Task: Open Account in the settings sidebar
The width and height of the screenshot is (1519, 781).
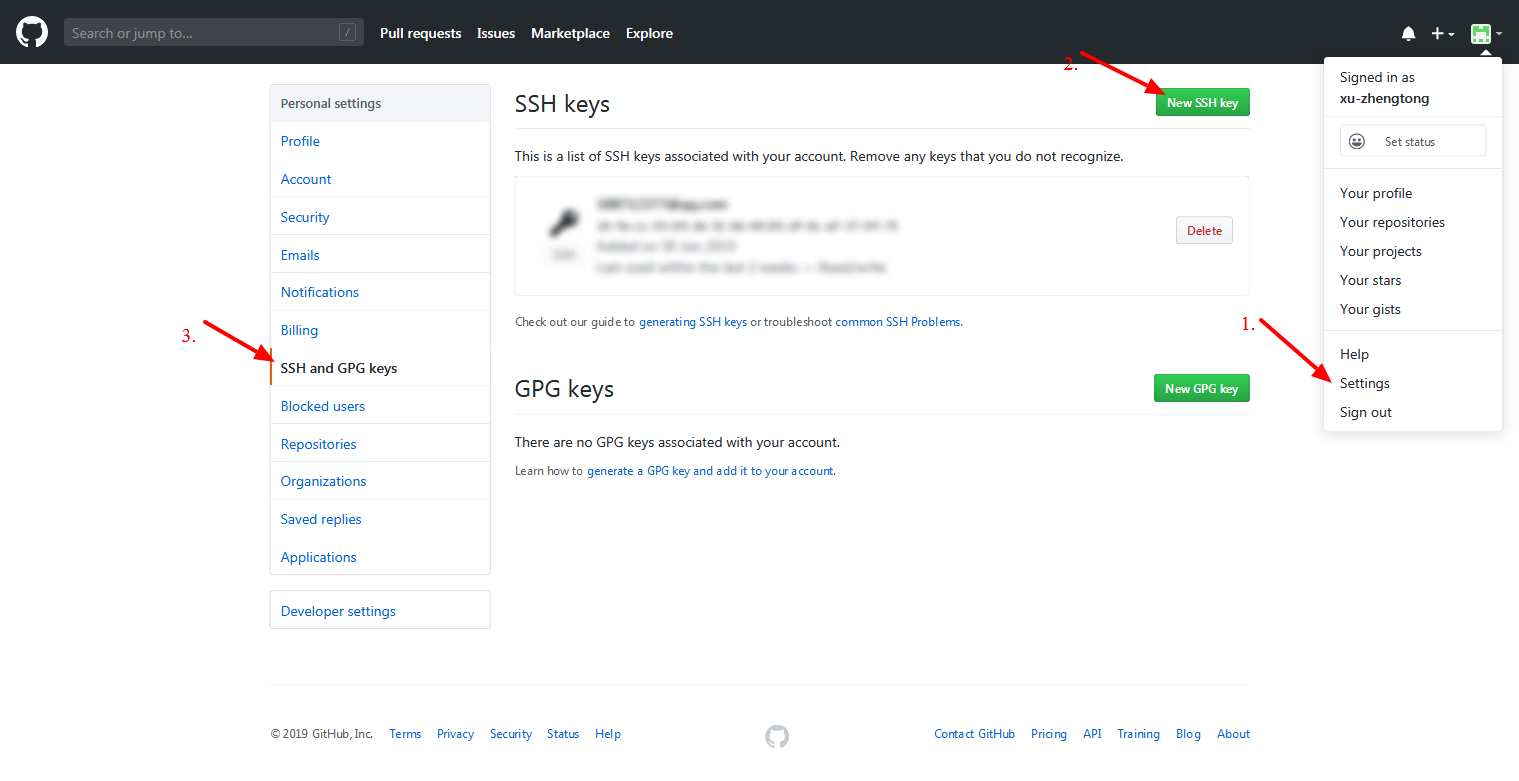Action: pyautogui.click(x=380, y=179)
